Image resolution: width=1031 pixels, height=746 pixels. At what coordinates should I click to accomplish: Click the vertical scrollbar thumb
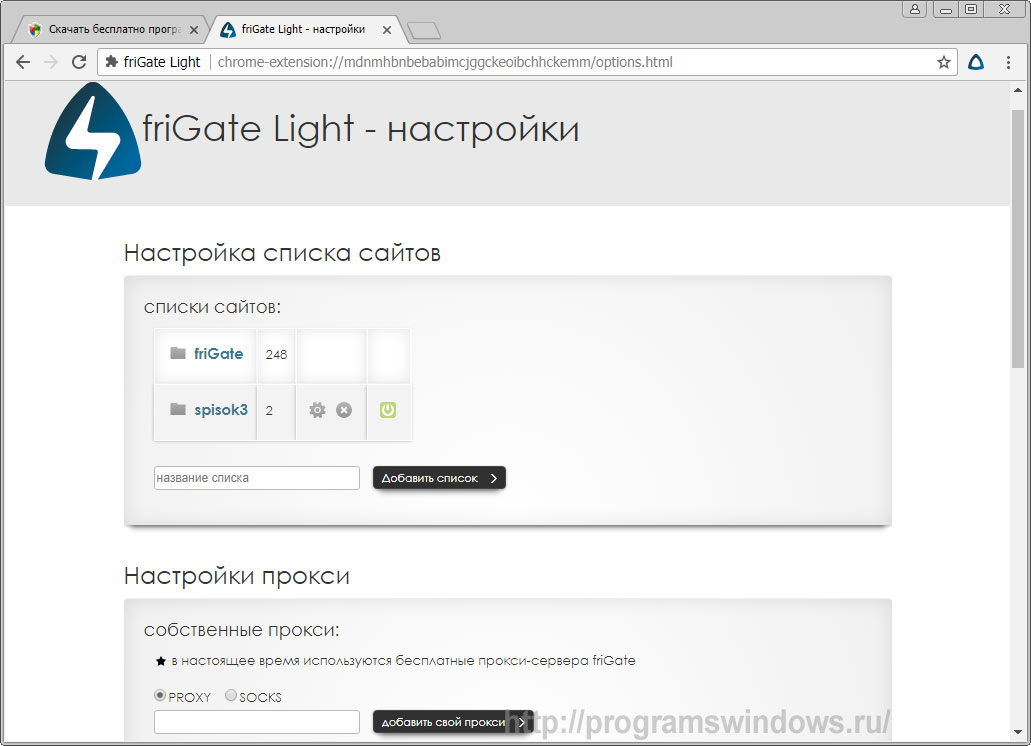point(1018,238)
